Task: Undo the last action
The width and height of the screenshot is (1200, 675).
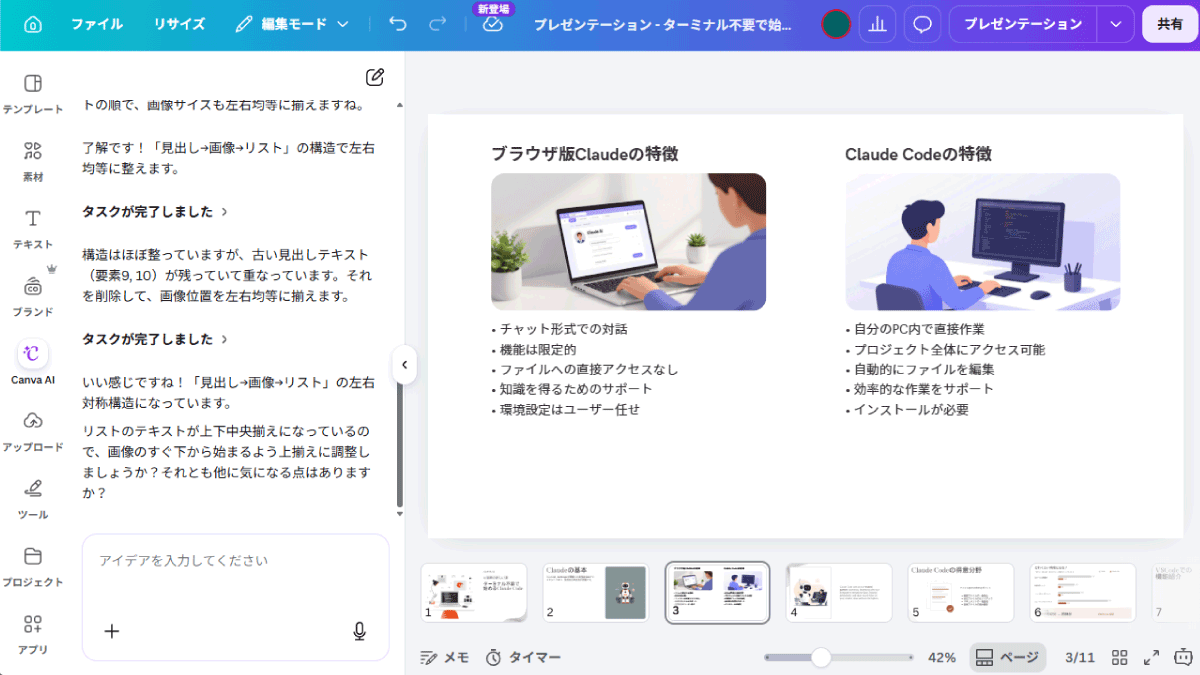Action: pos(398,24)
